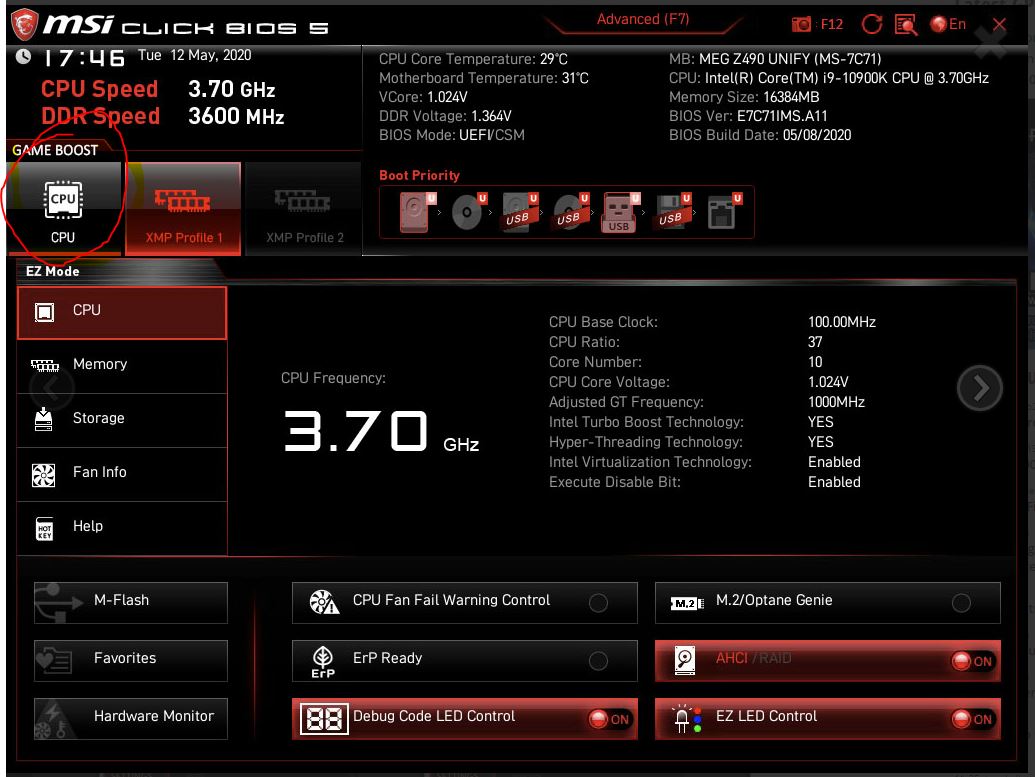Click the date "Tue 12 May, 2020"
Image resolution: width=1035 pixels, height=777 pixels.
point(194,55)
